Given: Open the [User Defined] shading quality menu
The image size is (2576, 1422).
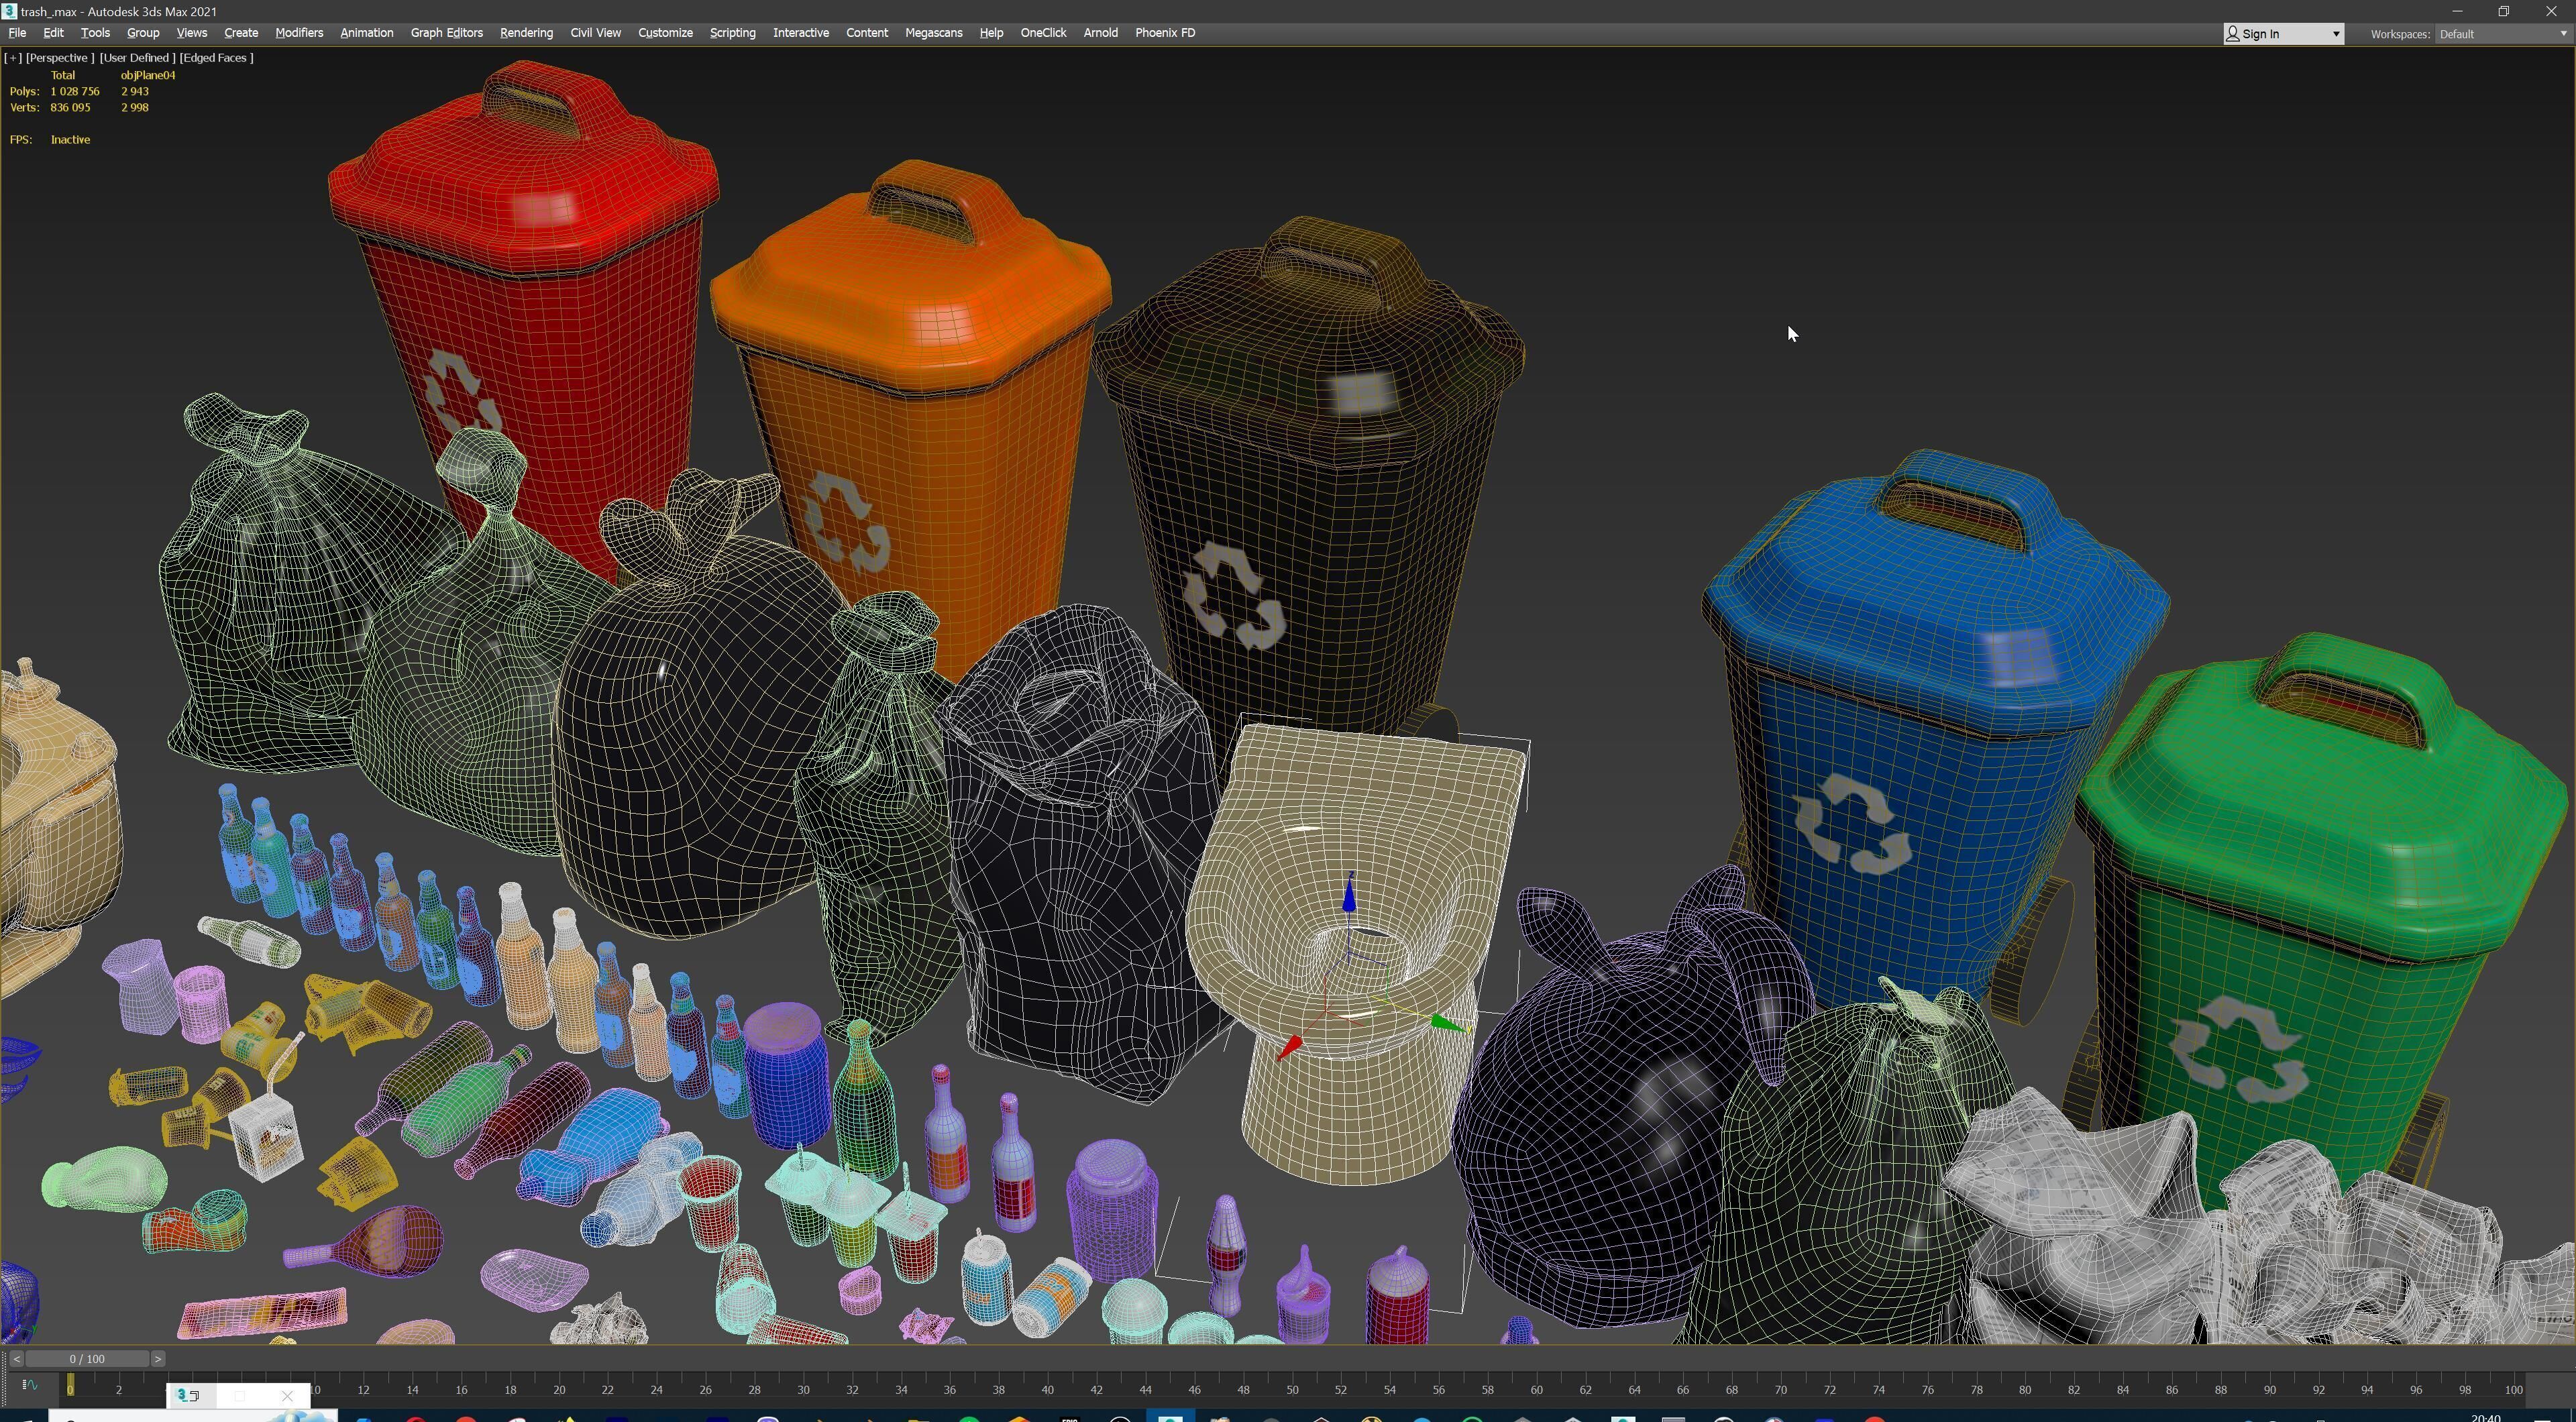Looking at the screenshot, I should (137, 58).
